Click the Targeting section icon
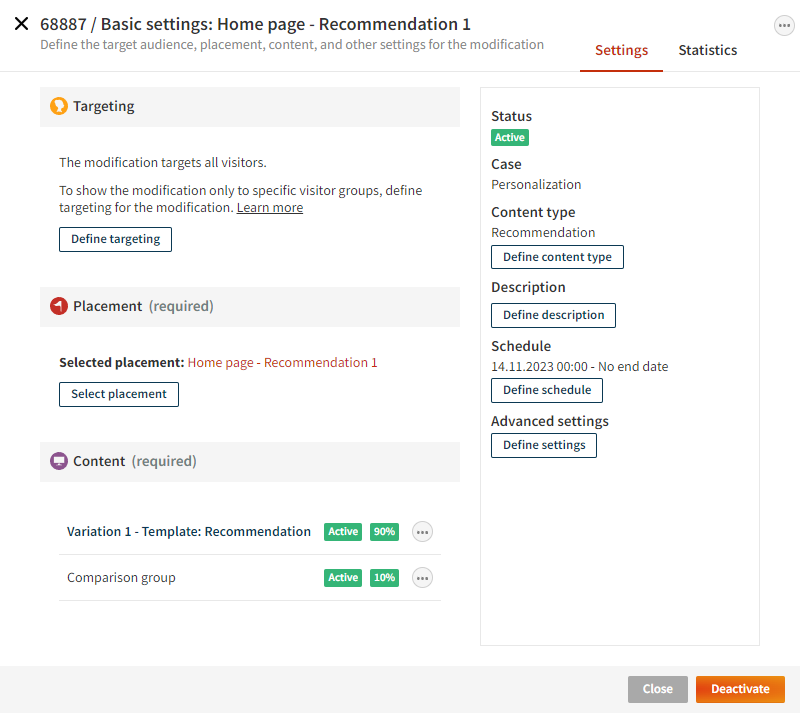Screen dimensions: 800x713 (x=58, y=106)
